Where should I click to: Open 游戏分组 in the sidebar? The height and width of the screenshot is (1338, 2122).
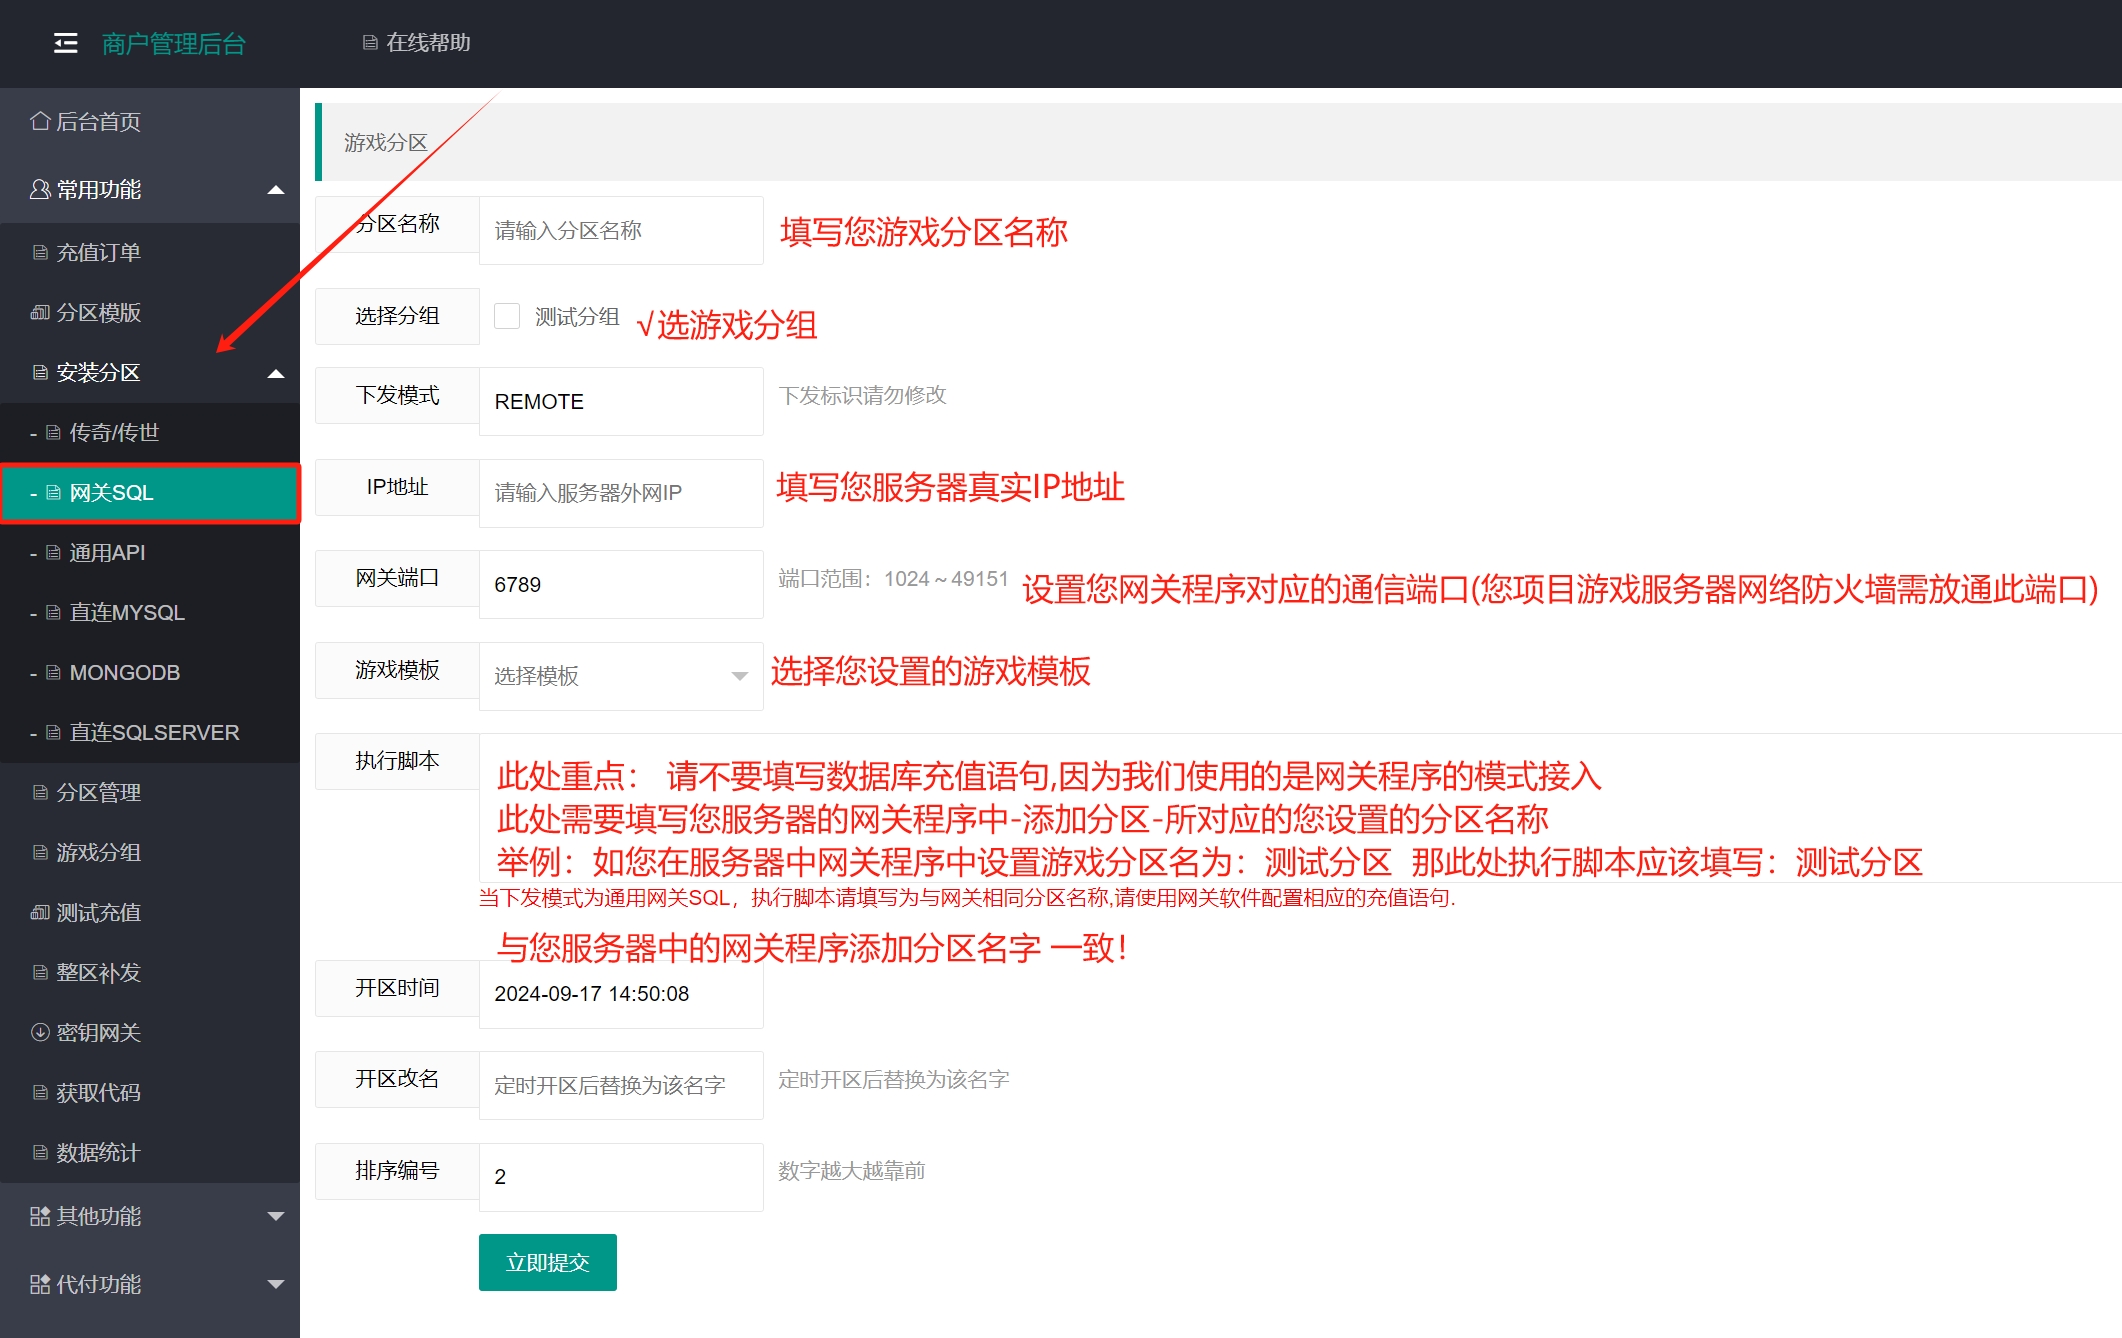point(150,852)
